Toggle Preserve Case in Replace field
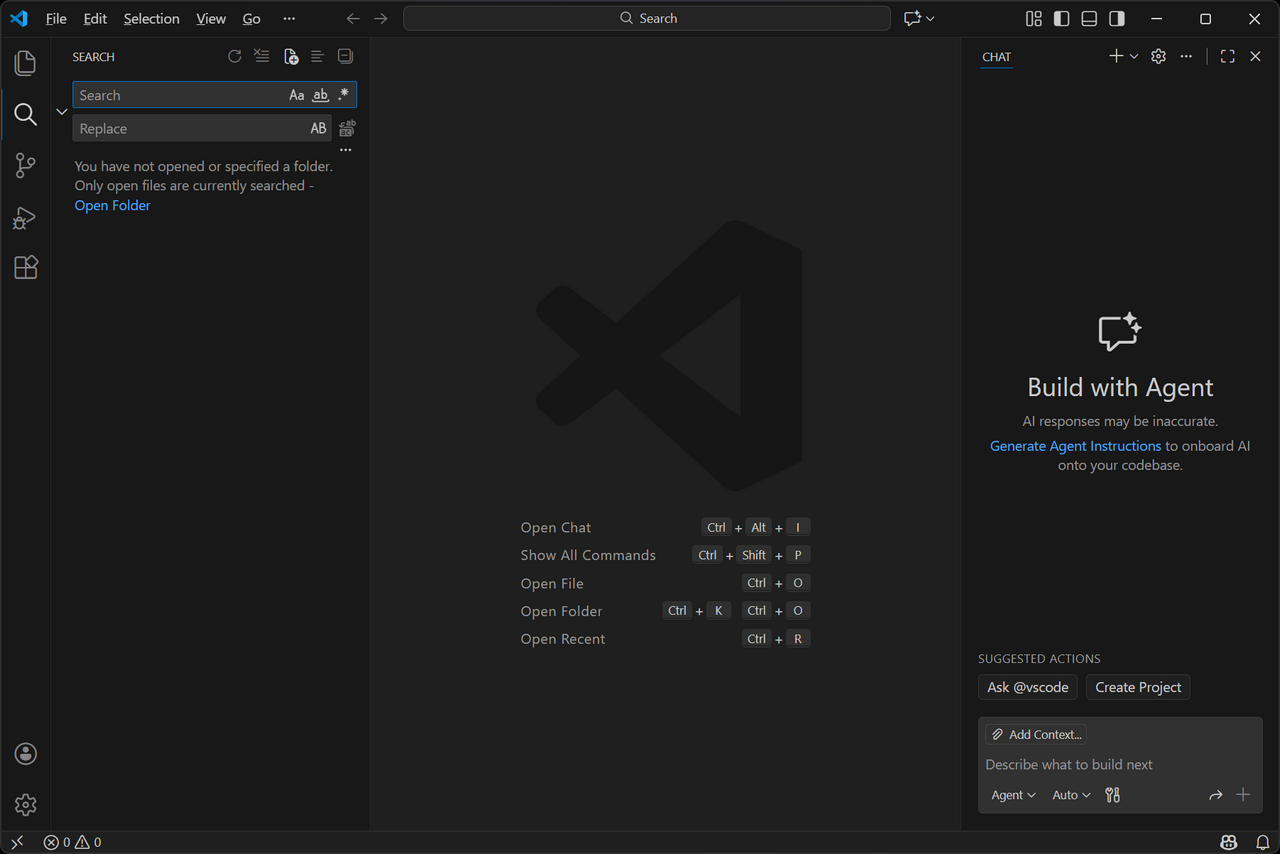The image size is (1280, 854). click(318, 128)
